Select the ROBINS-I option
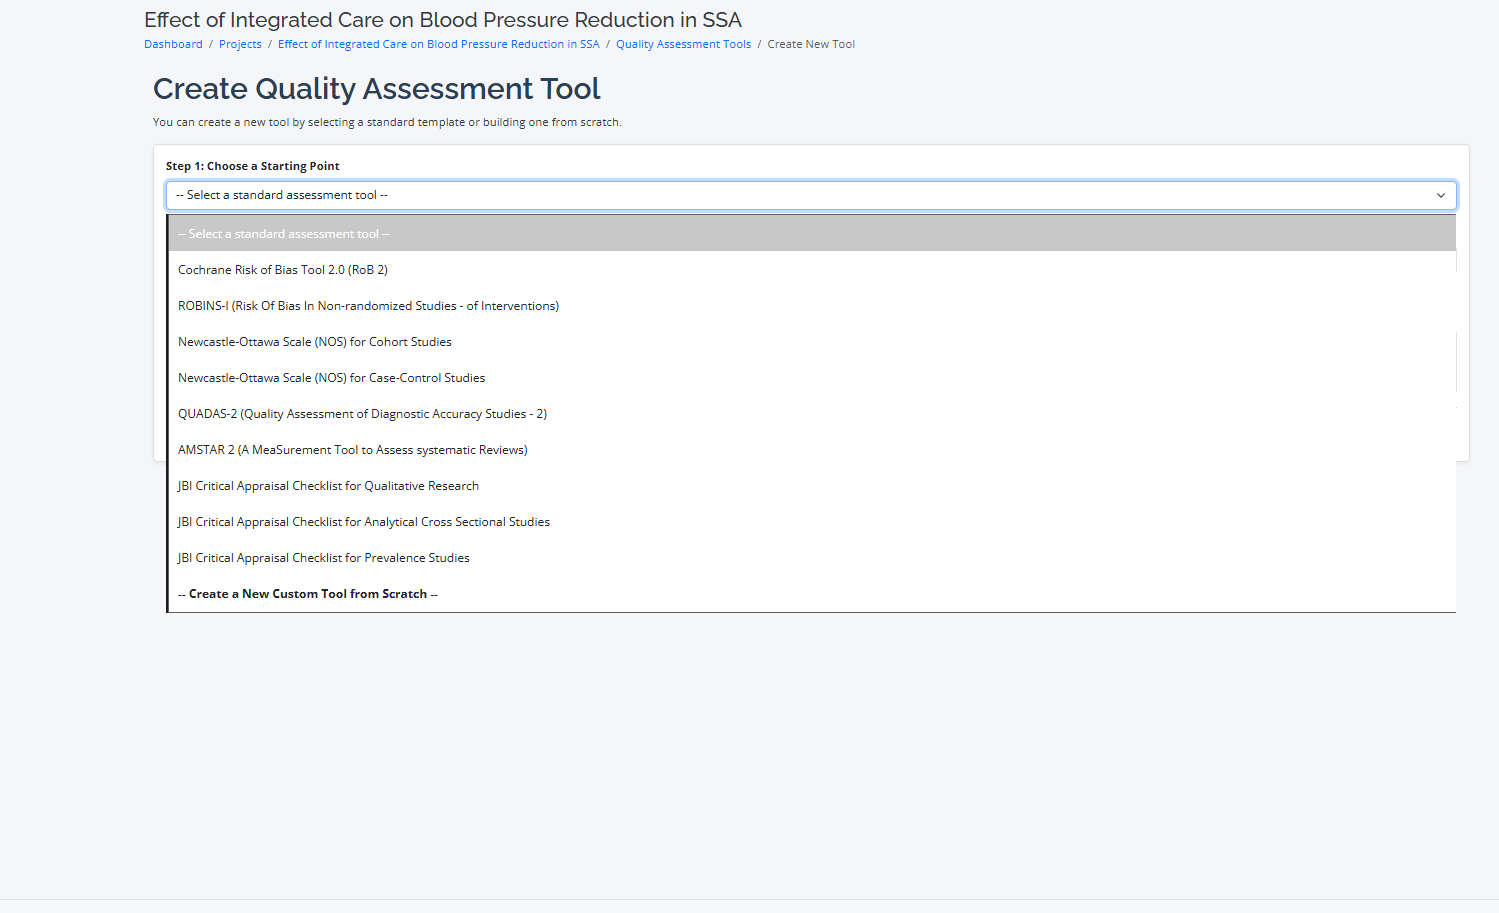The image size is (1499, 913). [x=368, y=306]
